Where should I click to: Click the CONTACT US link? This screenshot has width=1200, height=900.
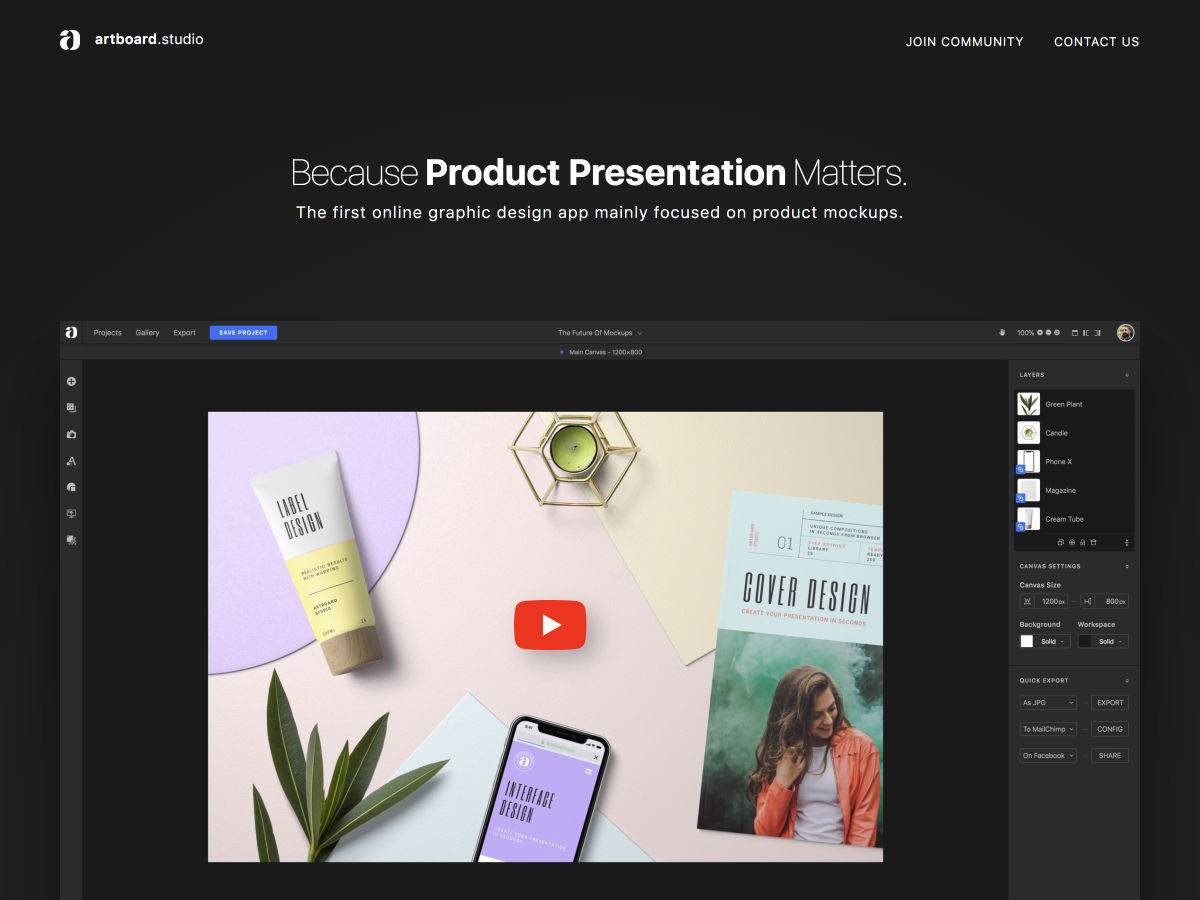[1096, 41]
